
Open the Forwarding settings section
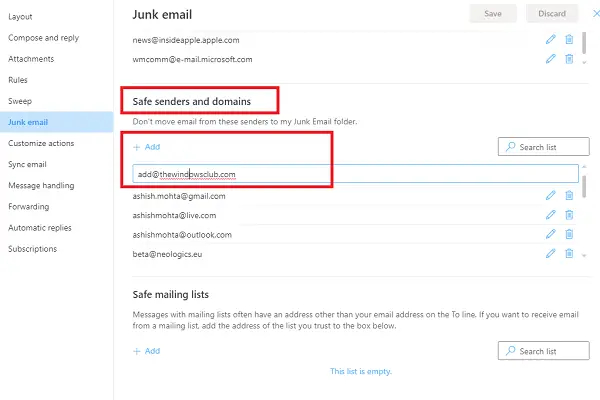pos(31,207)
